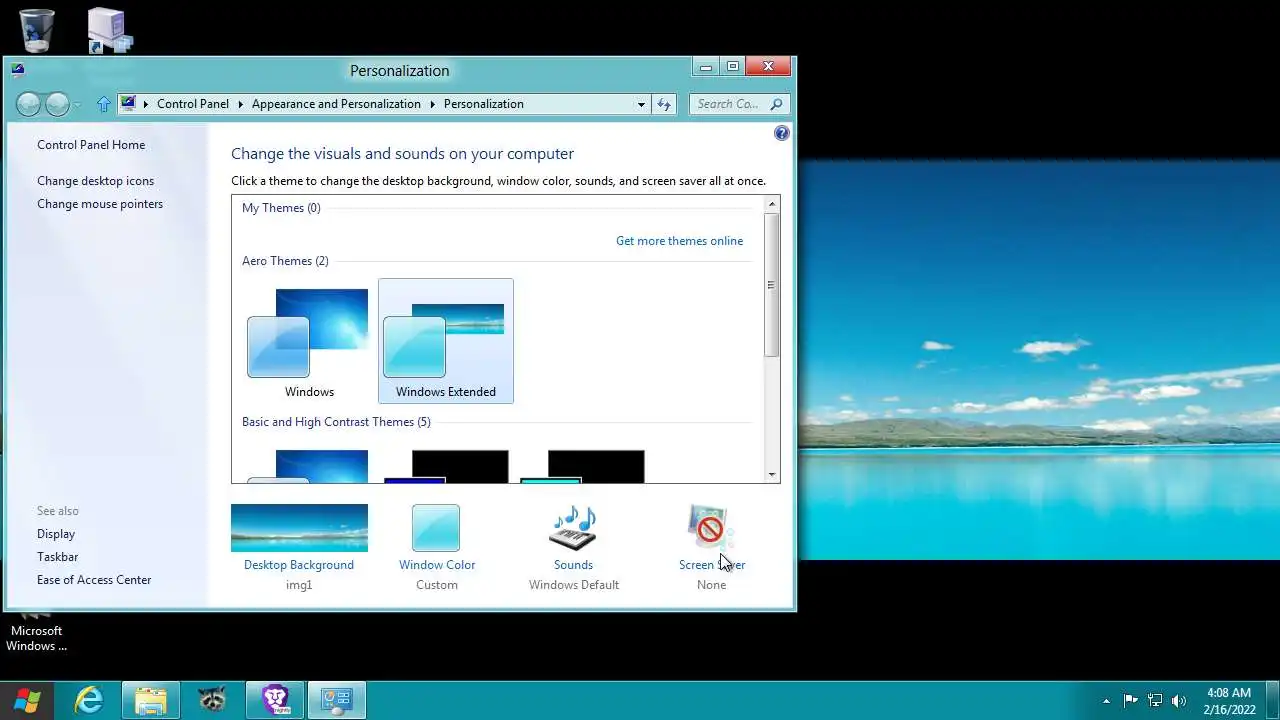Open the Action Center flag icon
Viewport: 1280px width, 720px height.
1130,701
